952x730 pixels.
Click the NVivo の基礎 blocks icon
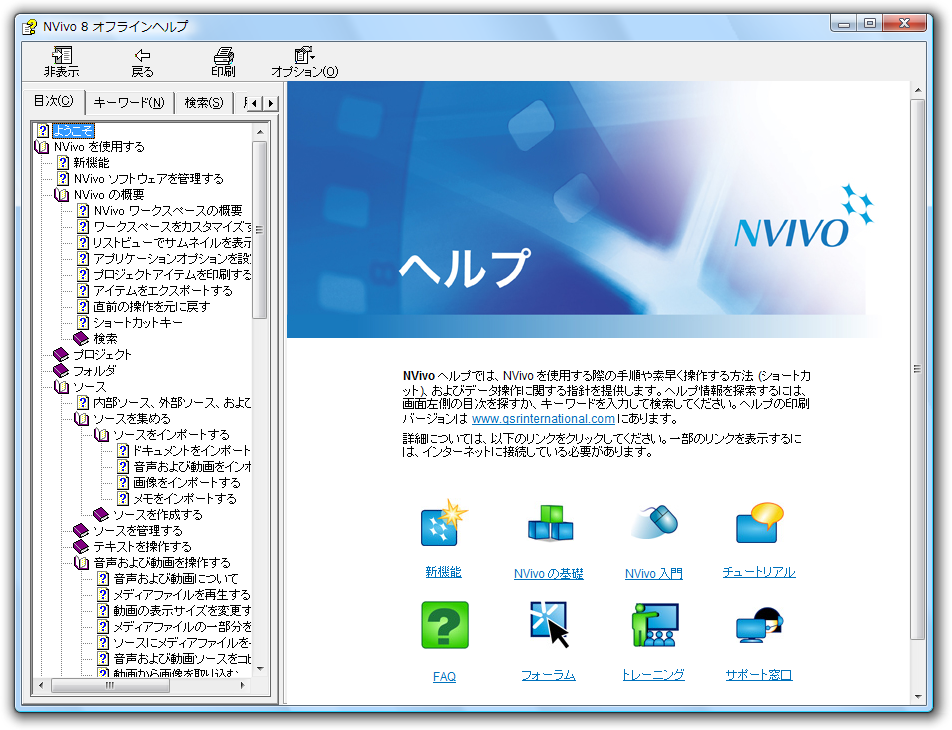[550, 523]
